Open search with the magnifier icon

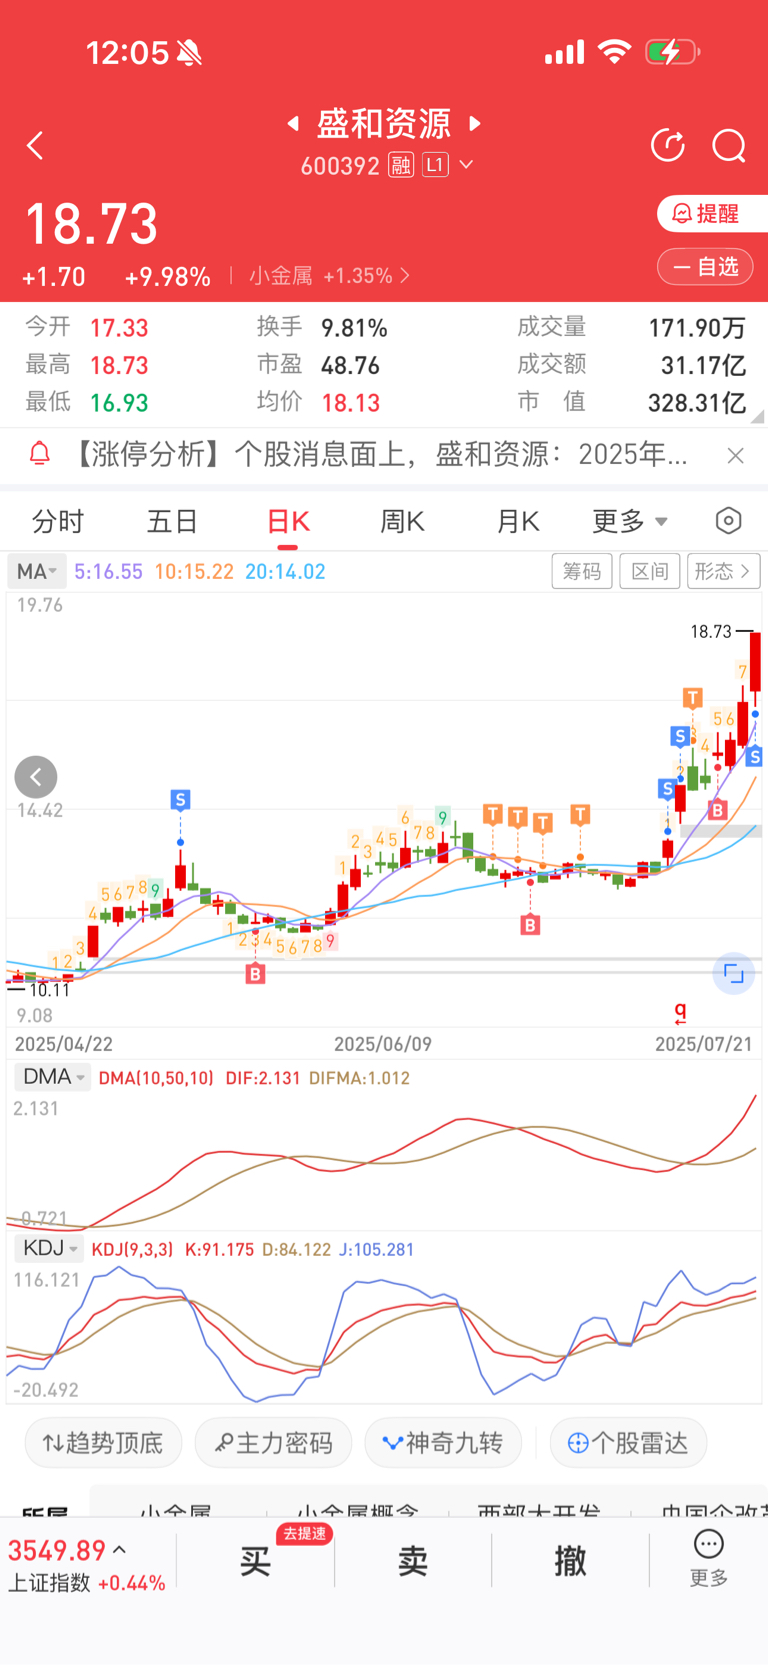tap(729, 146)
